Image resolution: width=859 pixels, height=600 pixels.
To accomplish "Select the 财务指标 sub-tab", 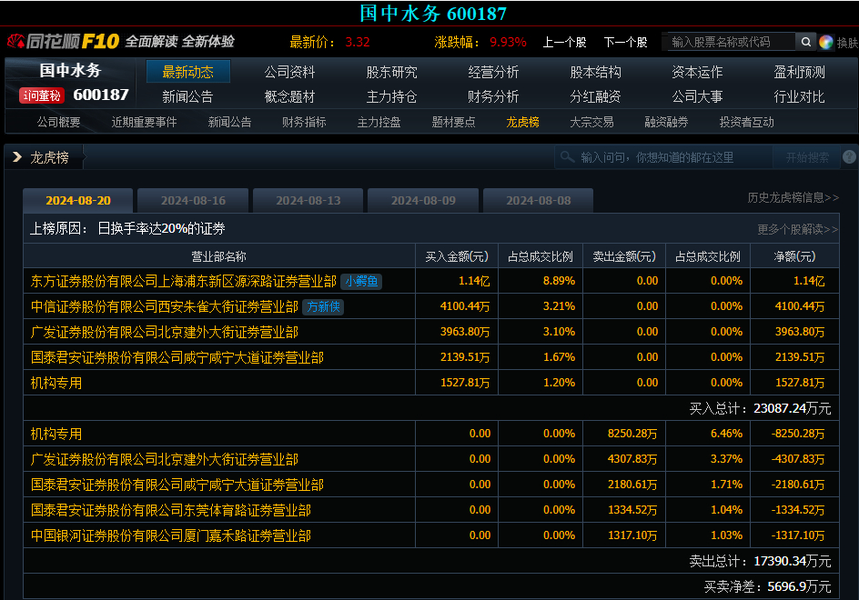I will pyautogui.click(x=304, y=122).
